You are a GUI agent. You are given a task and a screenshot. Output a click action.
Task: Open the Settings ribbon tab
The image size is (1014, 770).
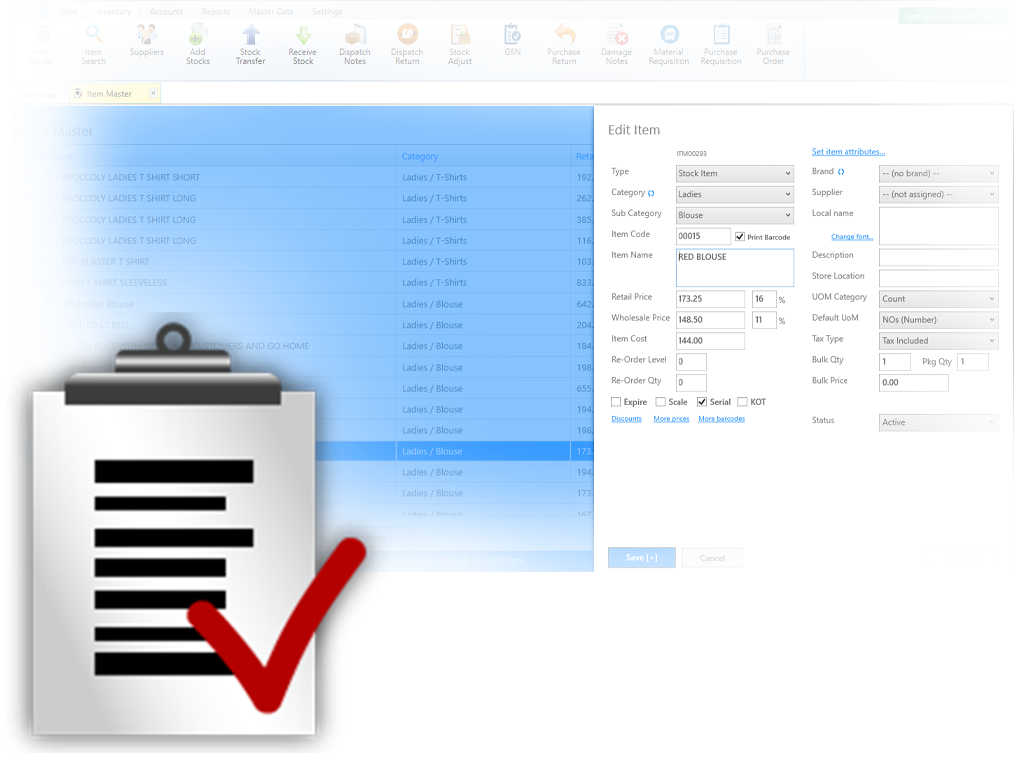pyautogui.click(x=327, y=12)
